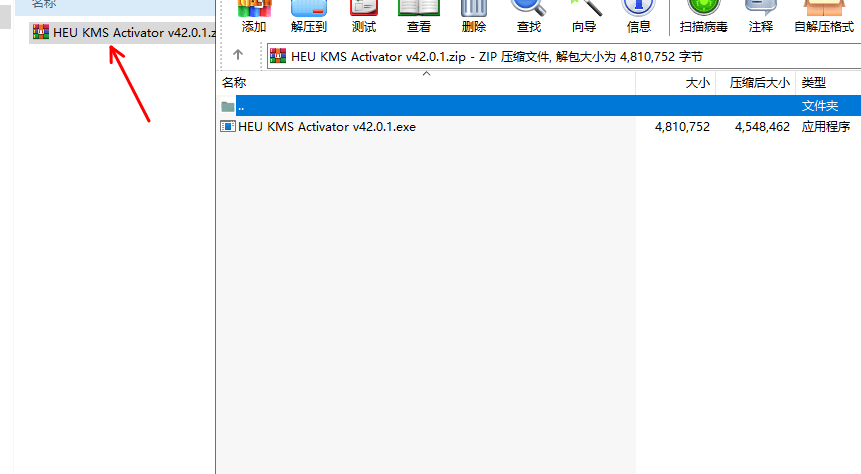The image size is (861, 474).
Task: Run the 测试 (Test) archive tool
Action: pyautogui.click(x=364, y=15)
